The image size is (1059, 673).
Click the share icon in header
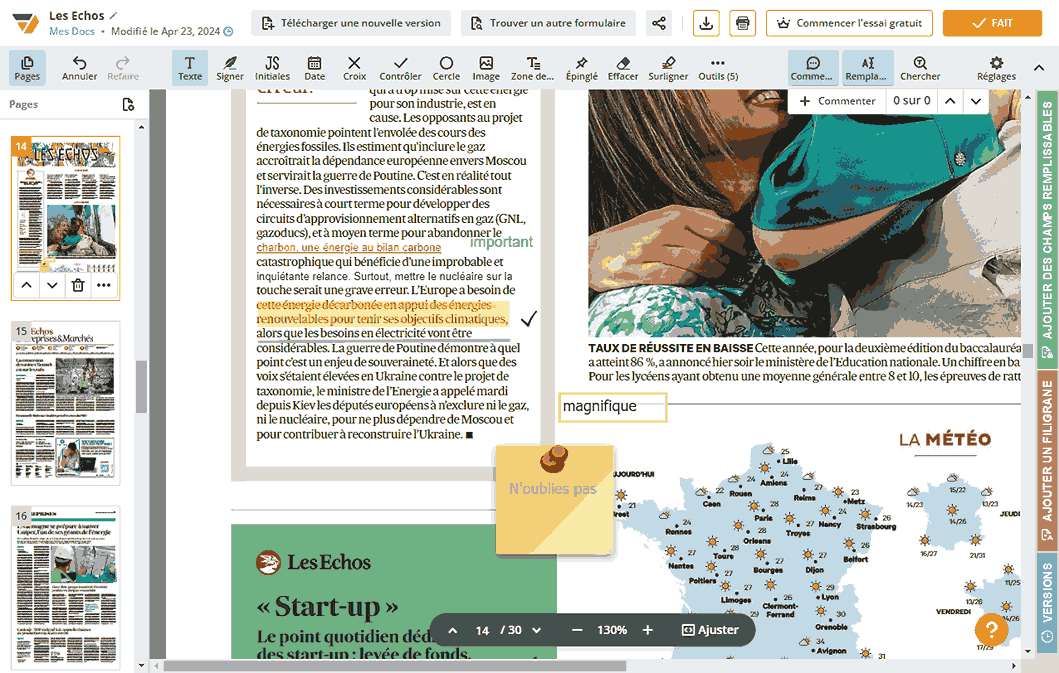click(658, 23)
